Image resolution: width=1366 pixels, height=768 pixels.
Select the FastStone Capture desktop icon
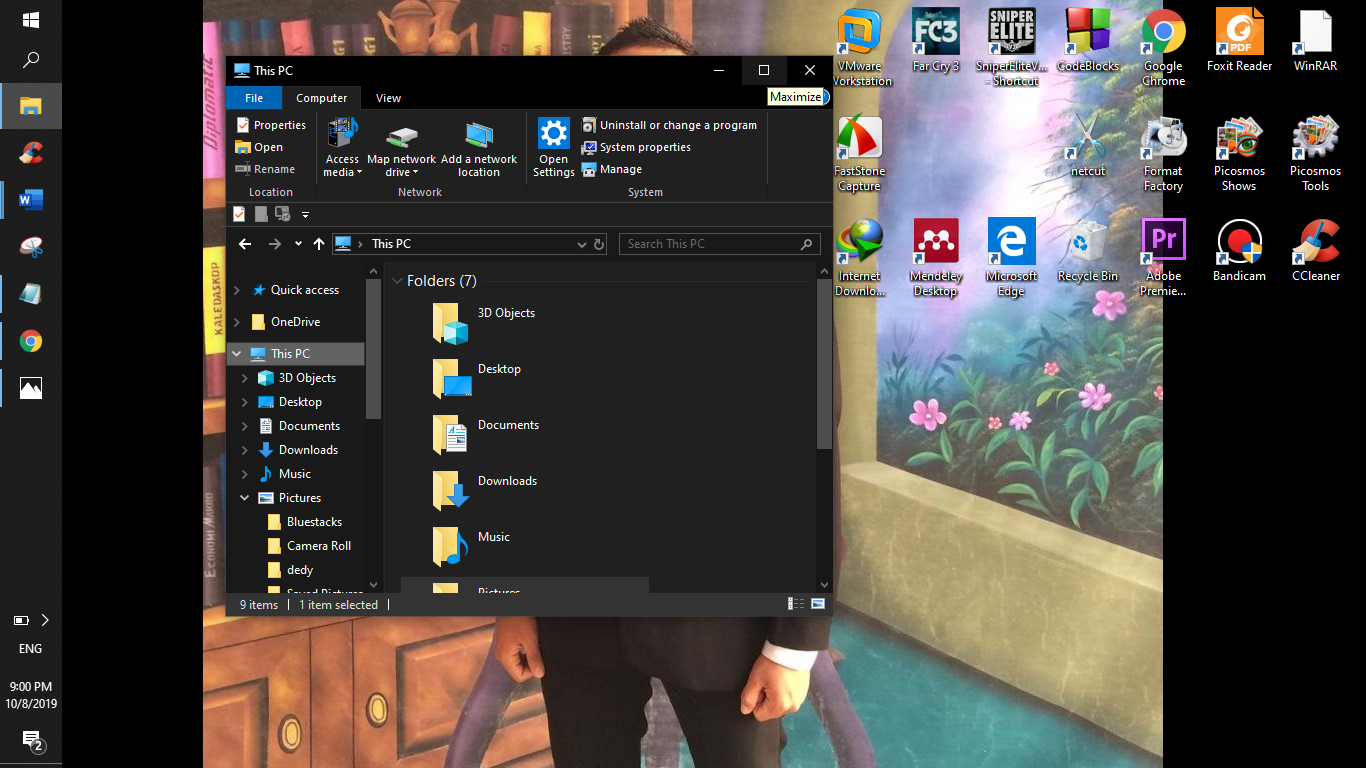pos(860,153)
